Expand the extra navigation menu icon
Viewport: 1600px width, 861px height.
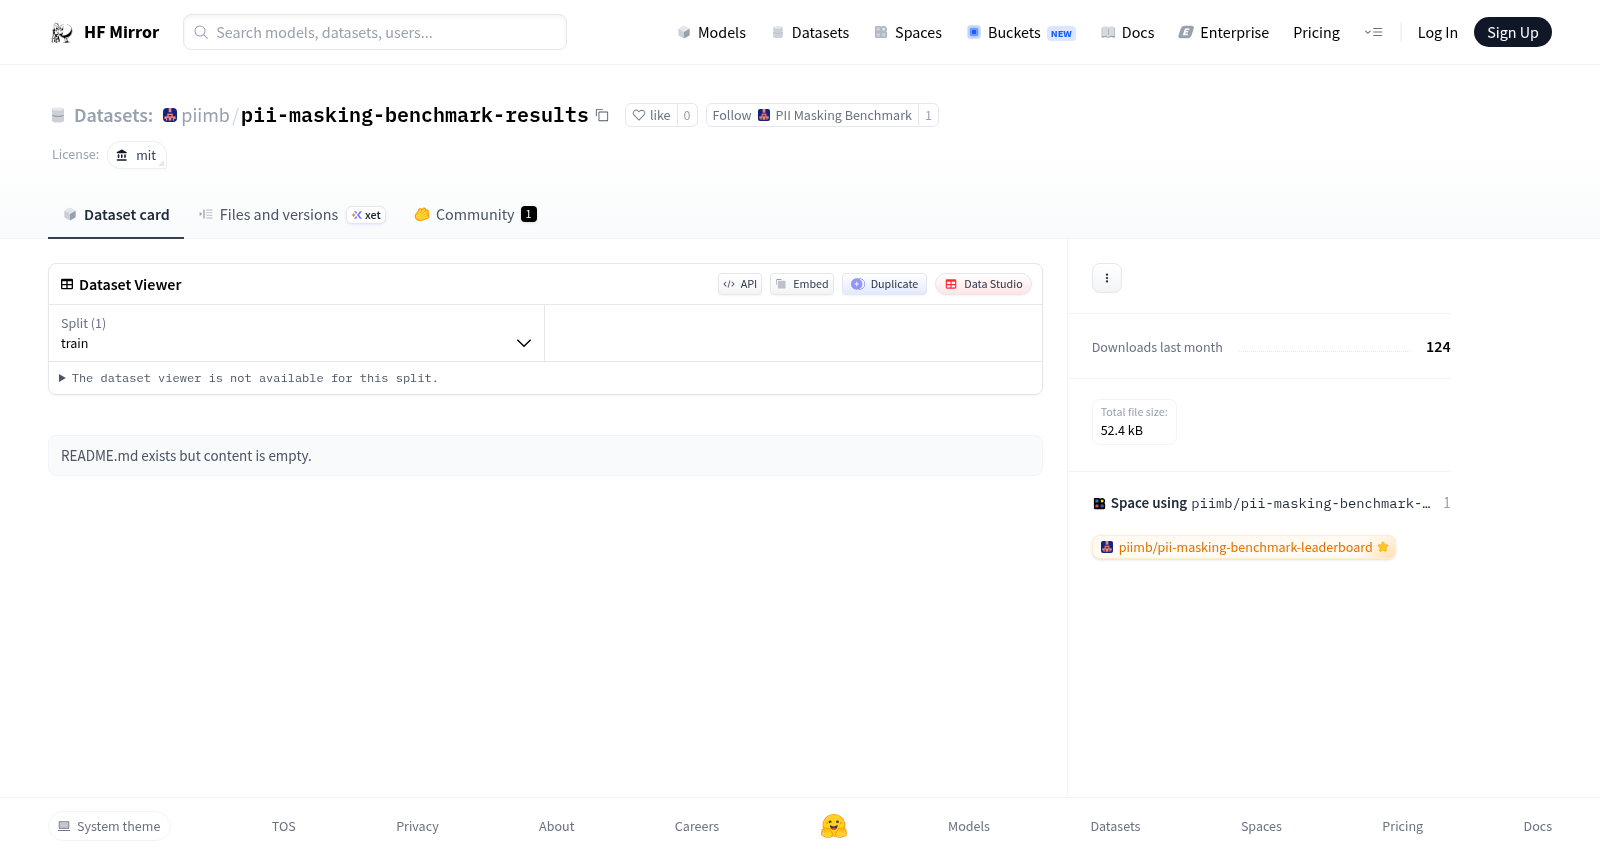(1373, 33)
